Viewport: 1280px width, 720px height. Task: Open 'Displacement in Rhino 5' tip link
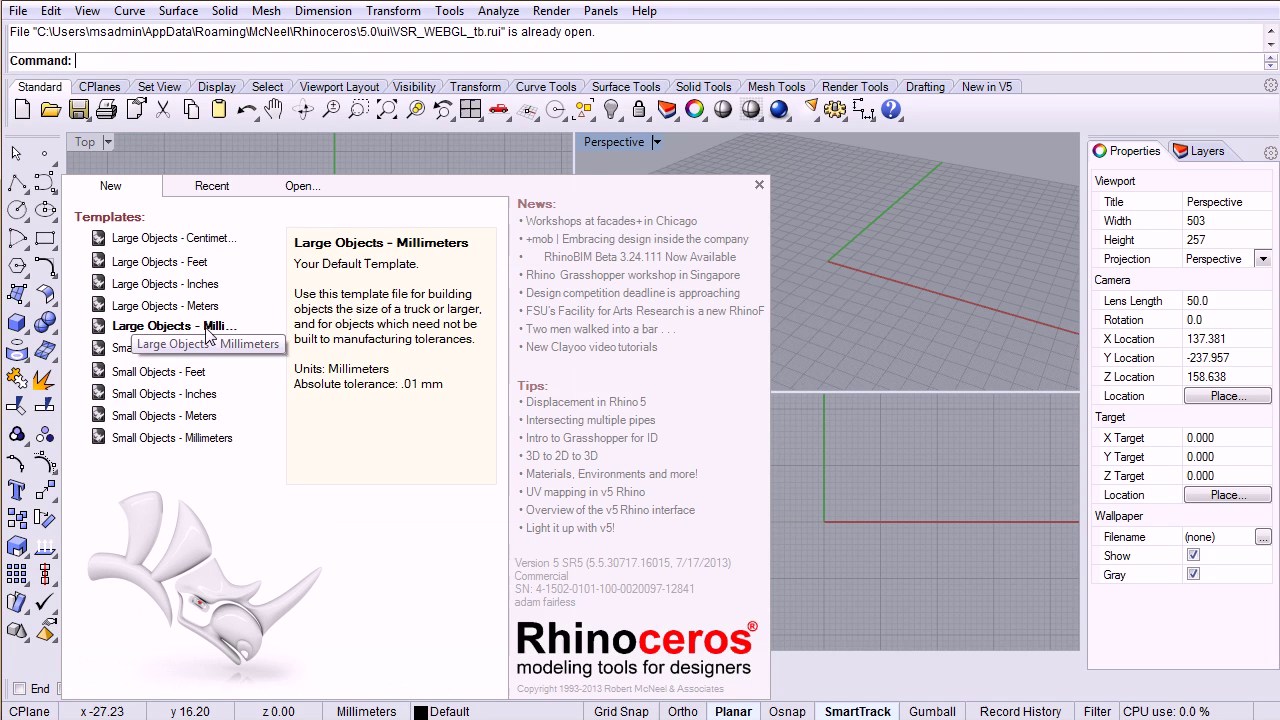tap(586, 402)
